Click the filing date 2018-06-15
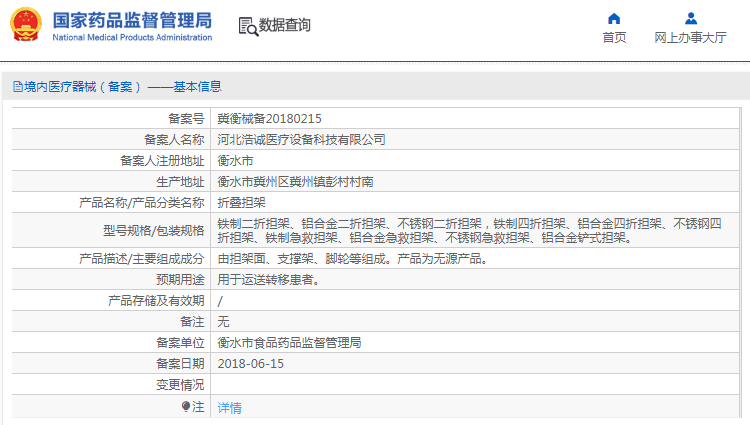This screenshot has height=425, width=750. point(250,363)
